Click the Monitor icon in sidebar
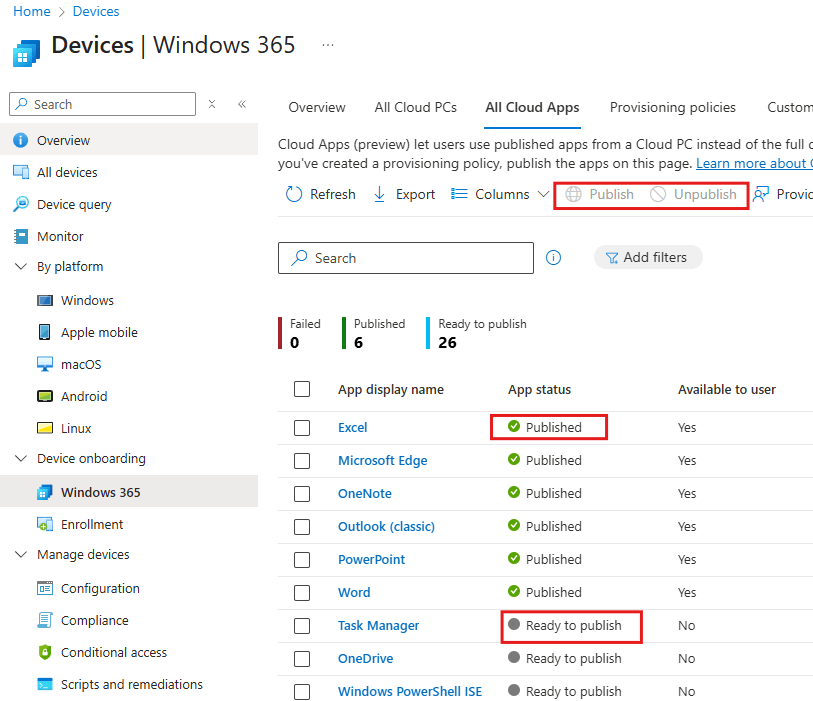 21,237
